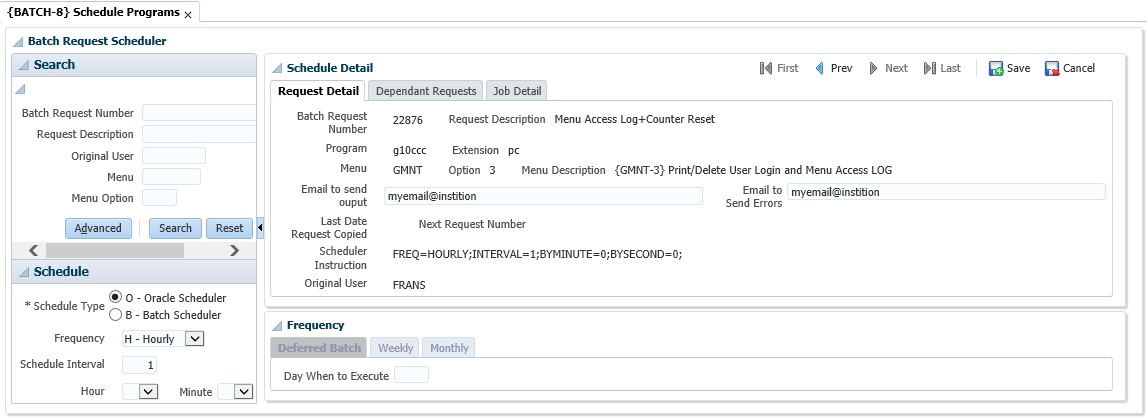The height and width of the screenshot is (417, 1147).
Task: Click the Save disk icon
Action: [996, 69]
